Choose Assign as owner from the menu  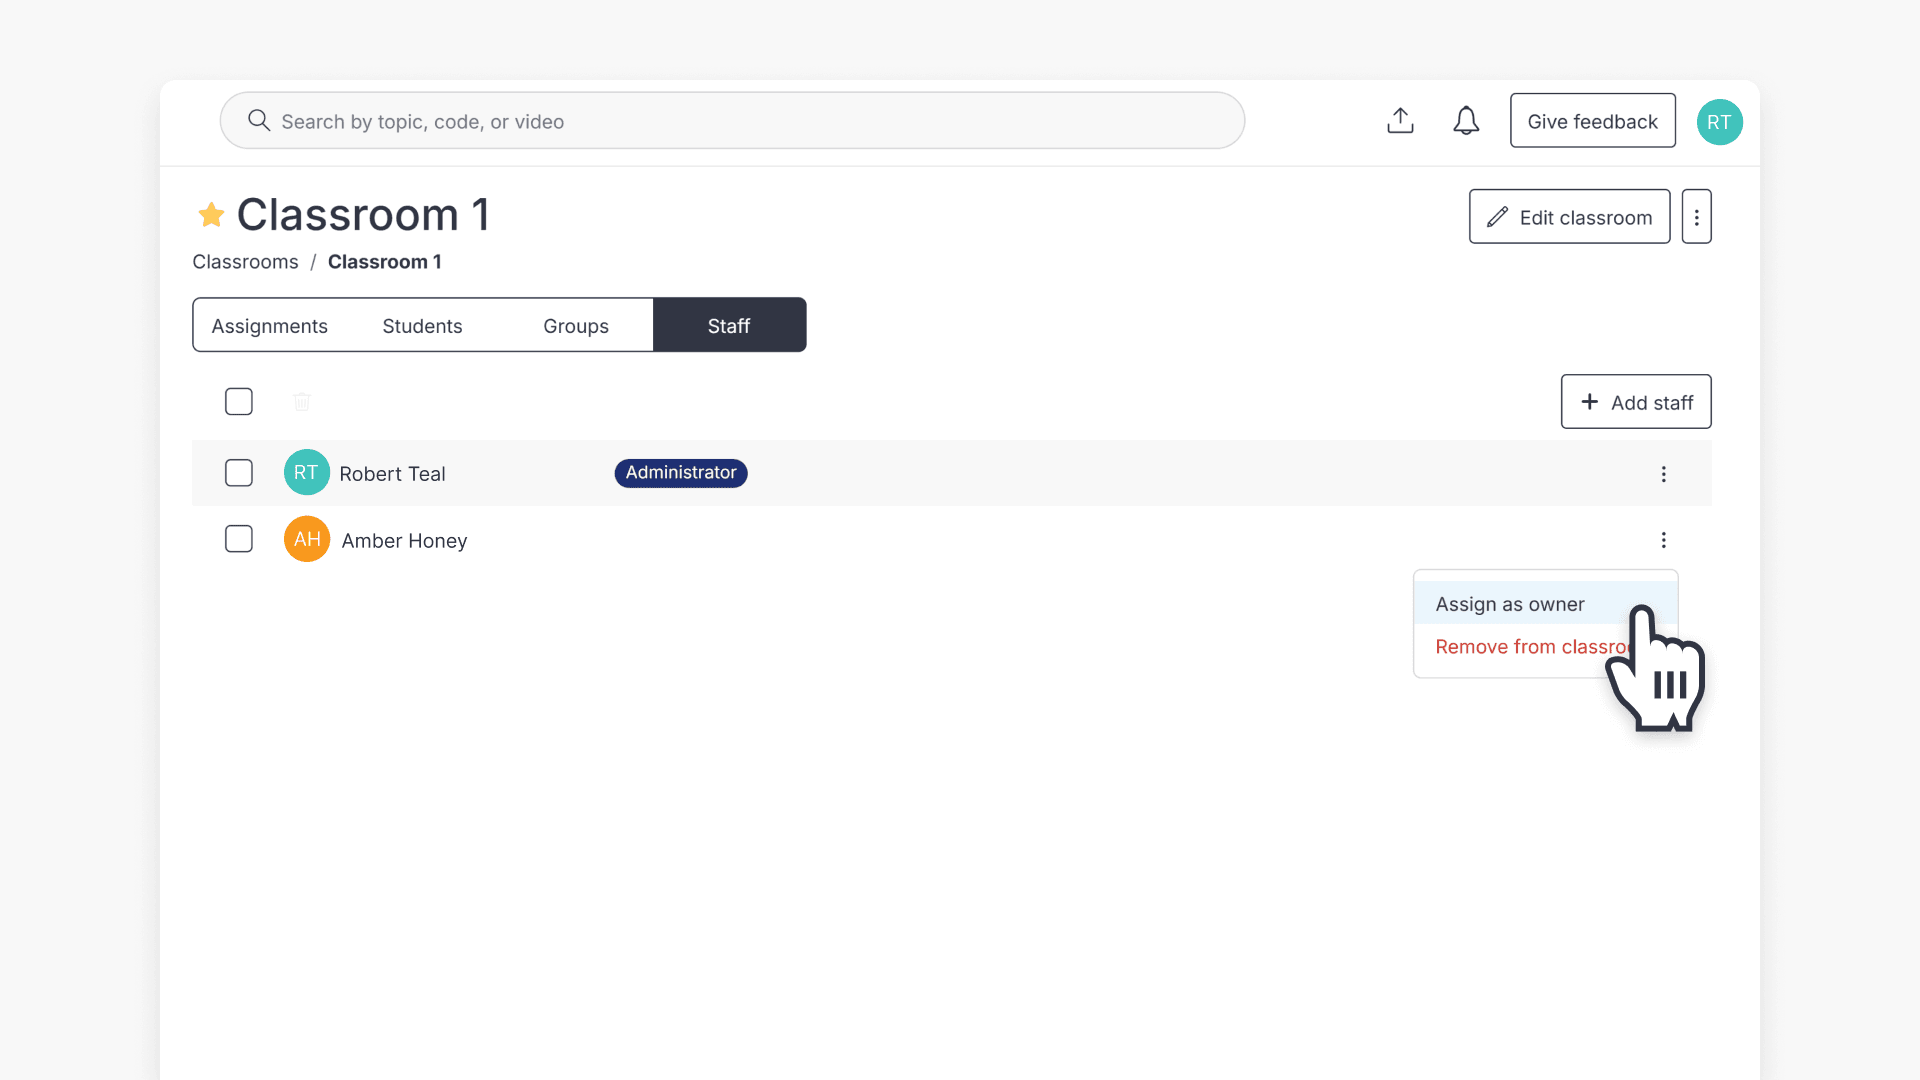pos(1510,603)
